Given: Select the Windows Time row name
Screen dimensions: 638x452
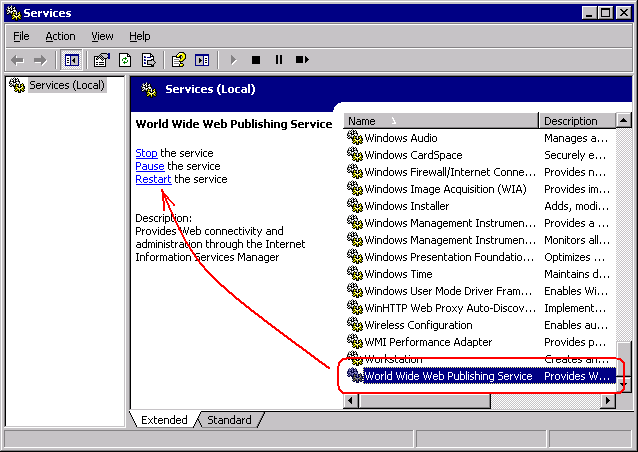Looking at the screenshot, I should [x=398, y=274].
